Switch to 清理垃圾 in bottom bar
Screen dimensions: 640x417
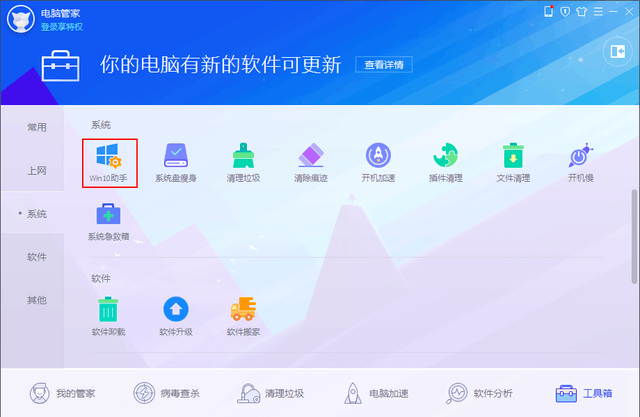(271, 393)
